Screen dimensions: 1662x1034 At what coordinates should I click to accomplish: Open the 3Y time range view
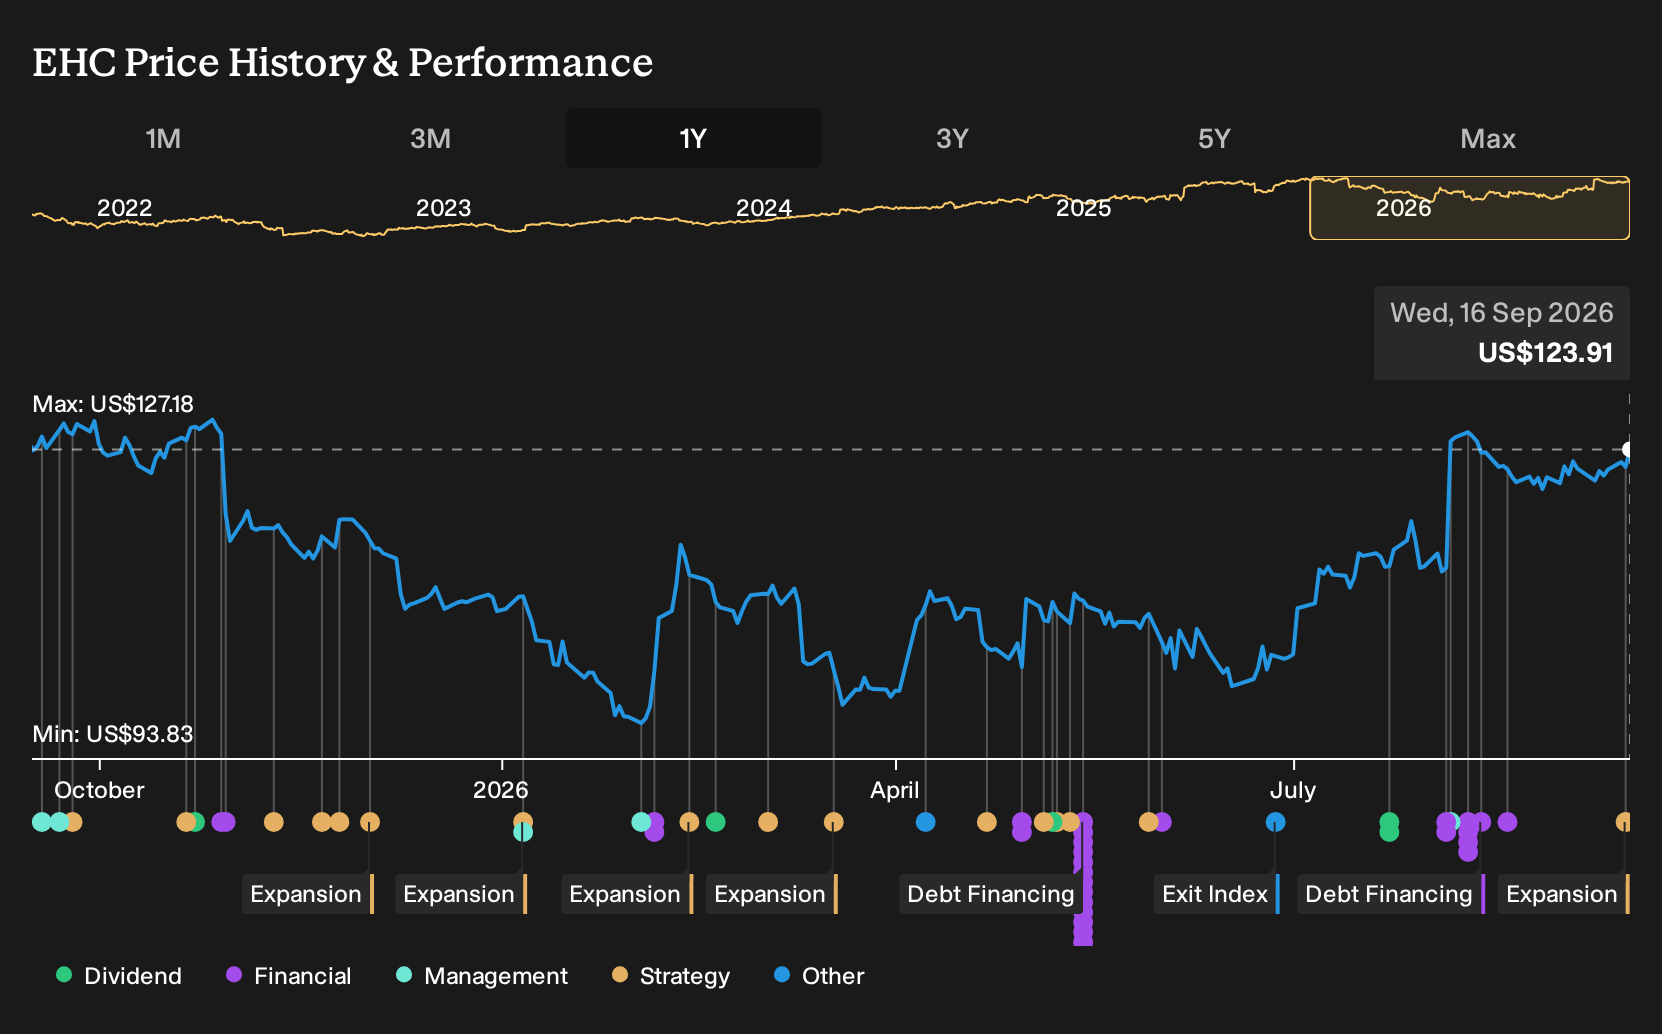[952, 138]
